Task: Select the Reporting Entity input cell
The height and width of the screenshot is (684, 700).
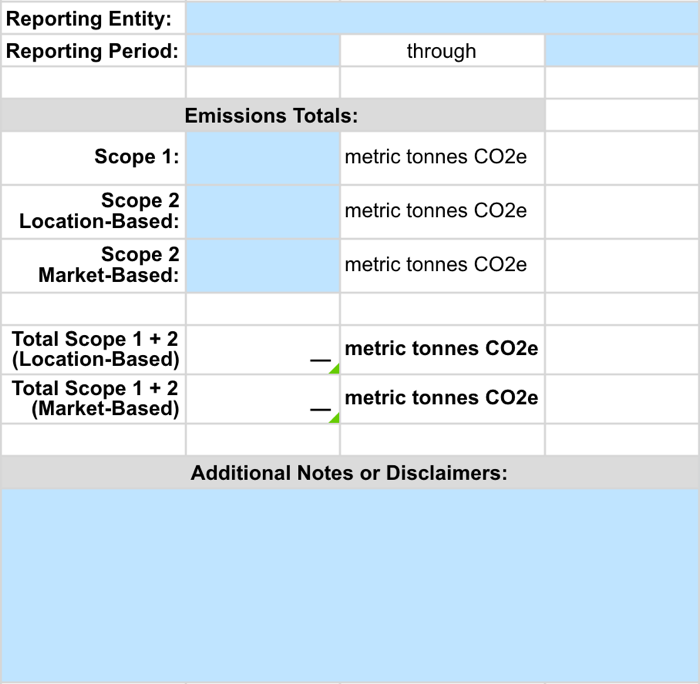Action: [x=443, y=18]
